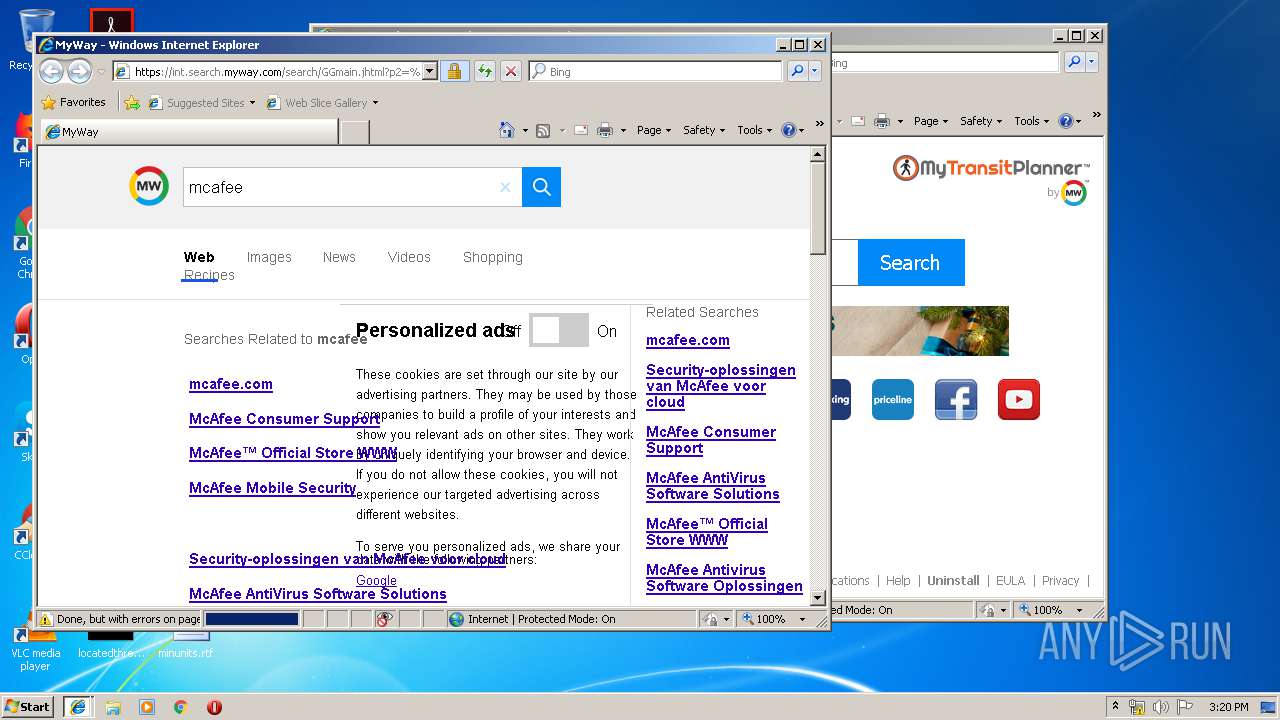Open the Tools menu in the back window

tap(1032, 121)
